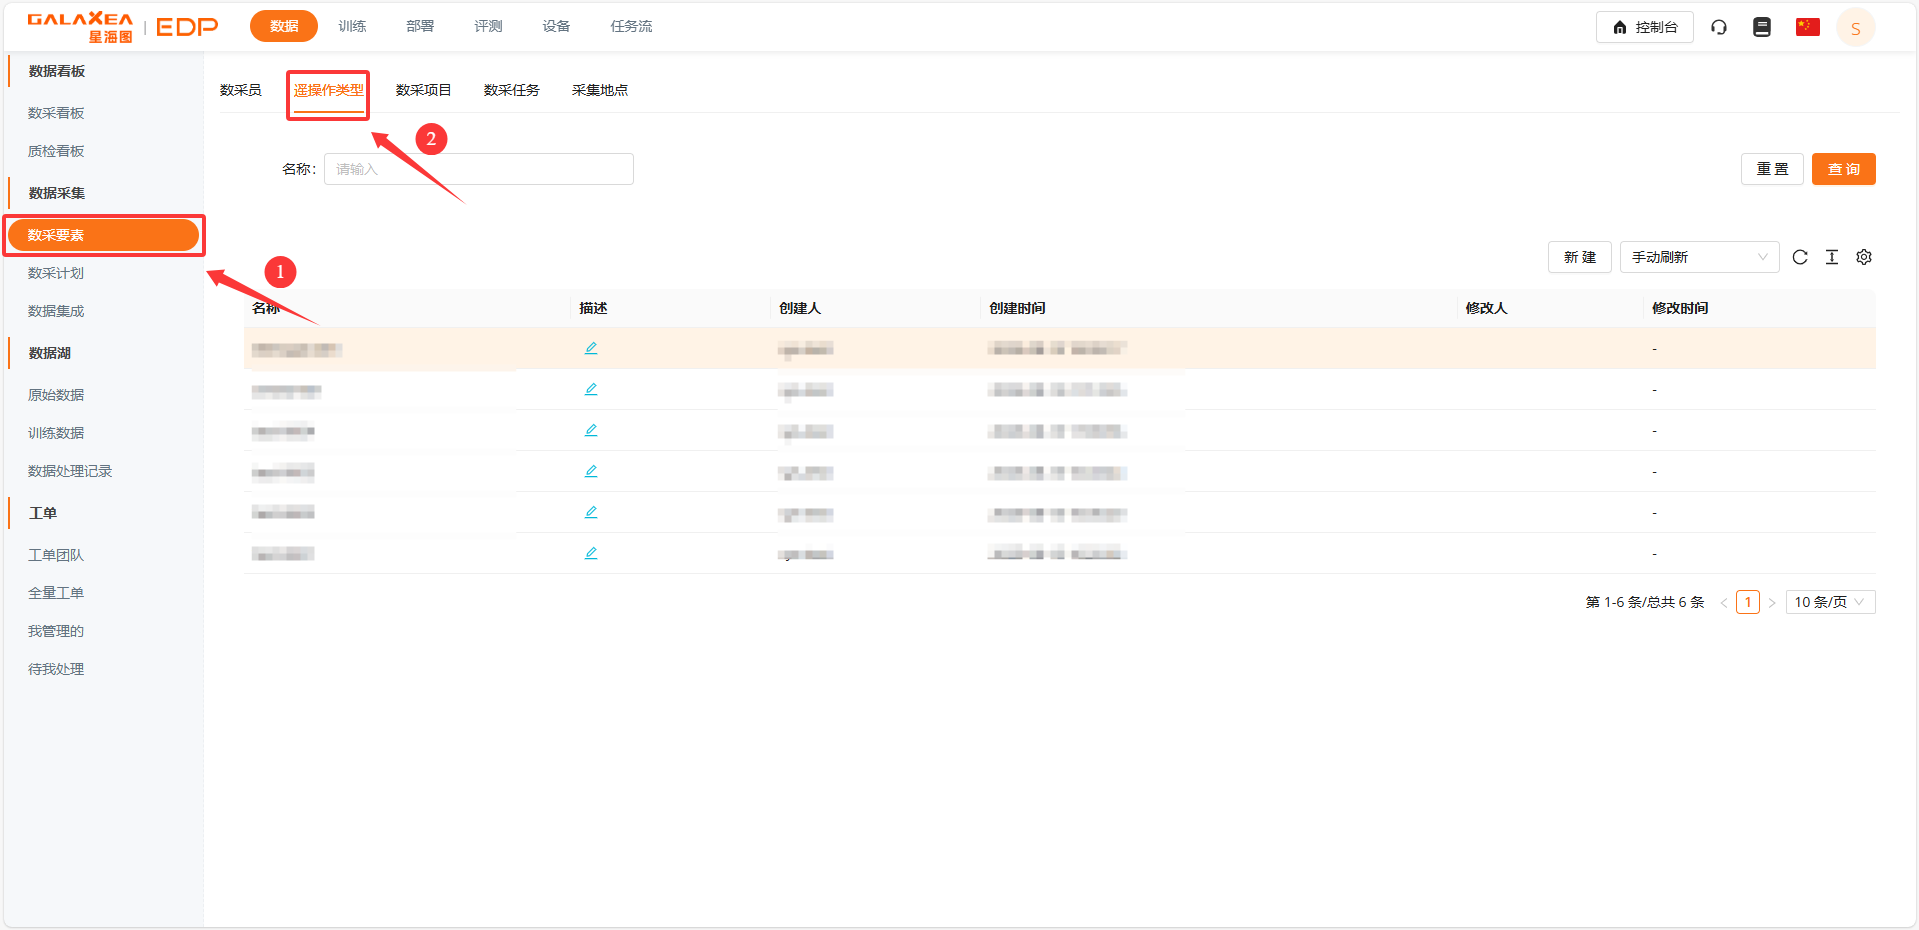Open the documentation book icon
This screenshot has width=1919, height=930.
[1762, 27]
